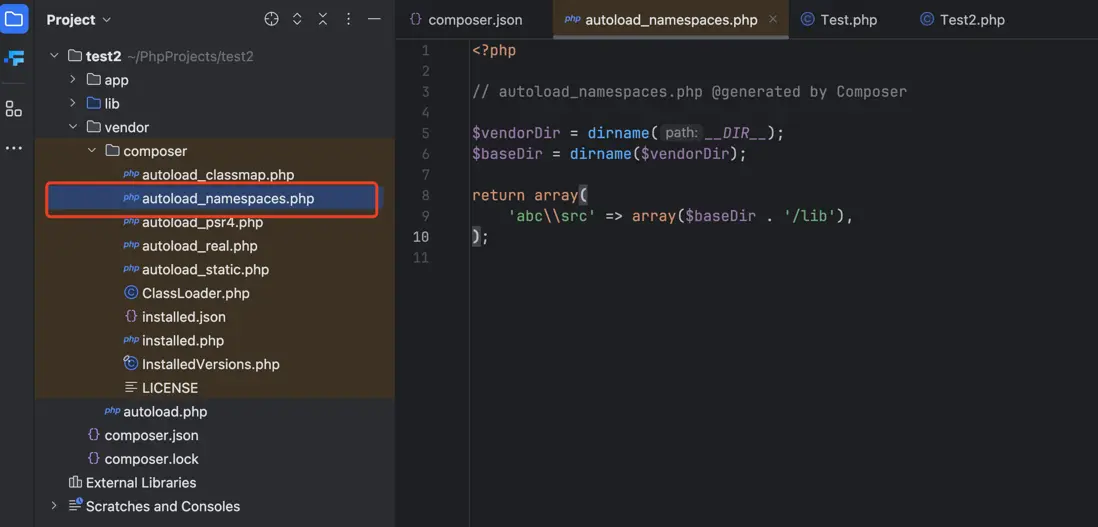Collapse the vendor folder
The width and height of the screenshot is (1098, 527).
pos(73,127)
